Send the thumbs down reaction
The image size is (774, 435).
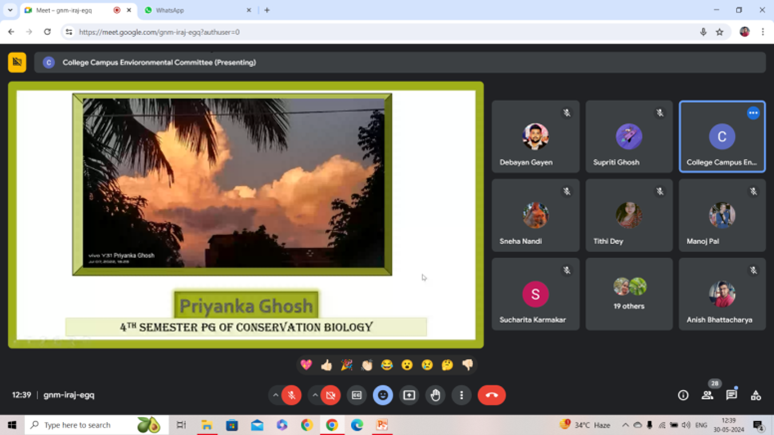click(x=467, y=365)
